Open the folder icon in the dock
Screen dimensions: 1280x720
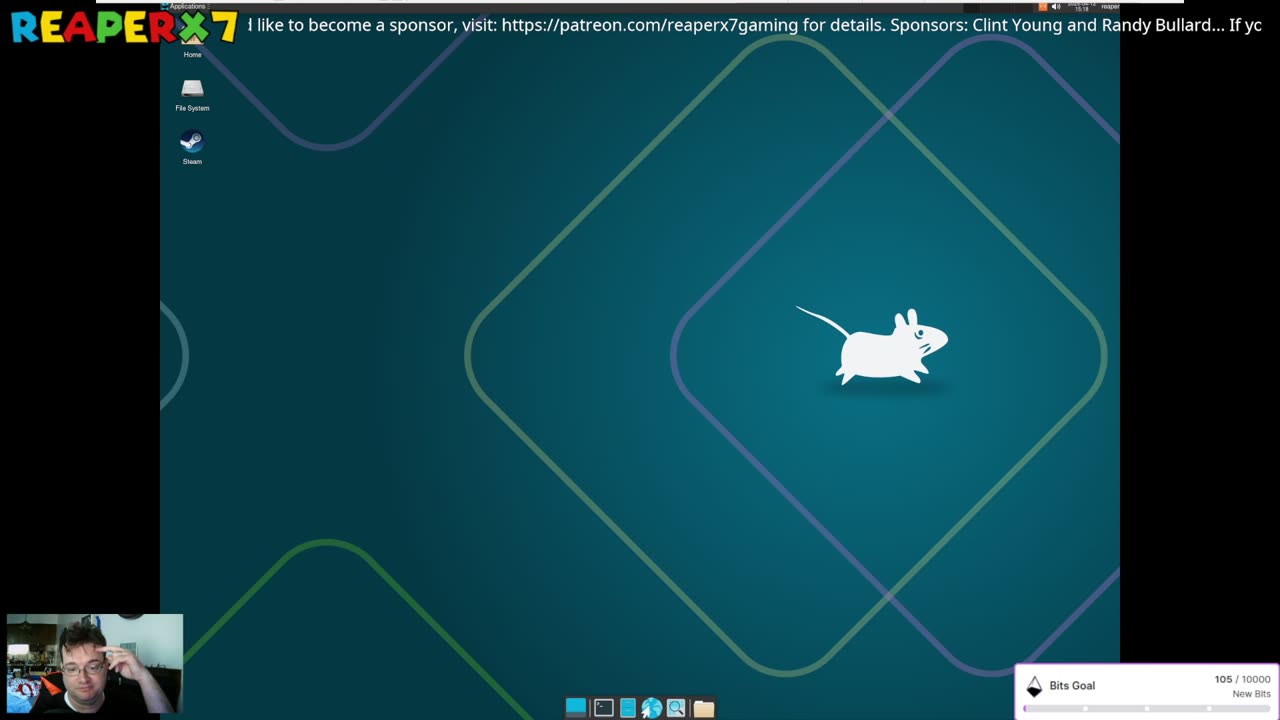(x=704, y=708)
